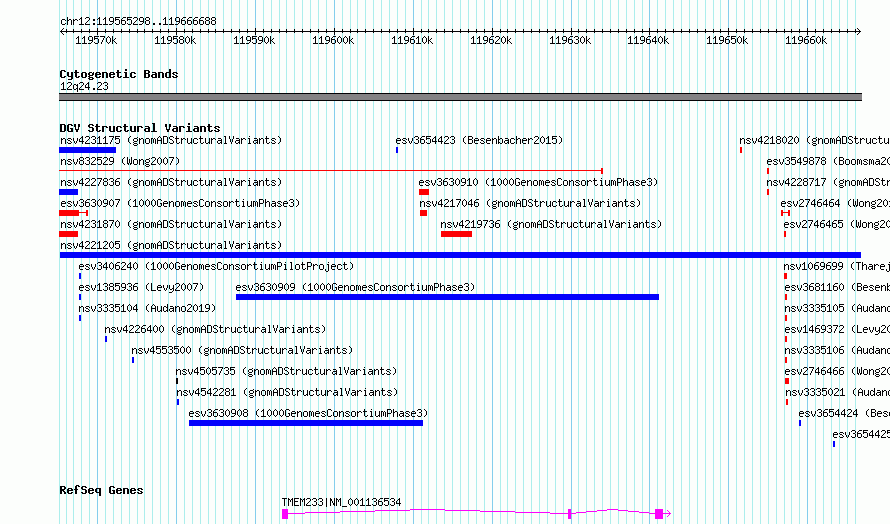This screenshot has width=890, height=524.
Task: Click the 119600k ruler position
Action: pos(333,40)
